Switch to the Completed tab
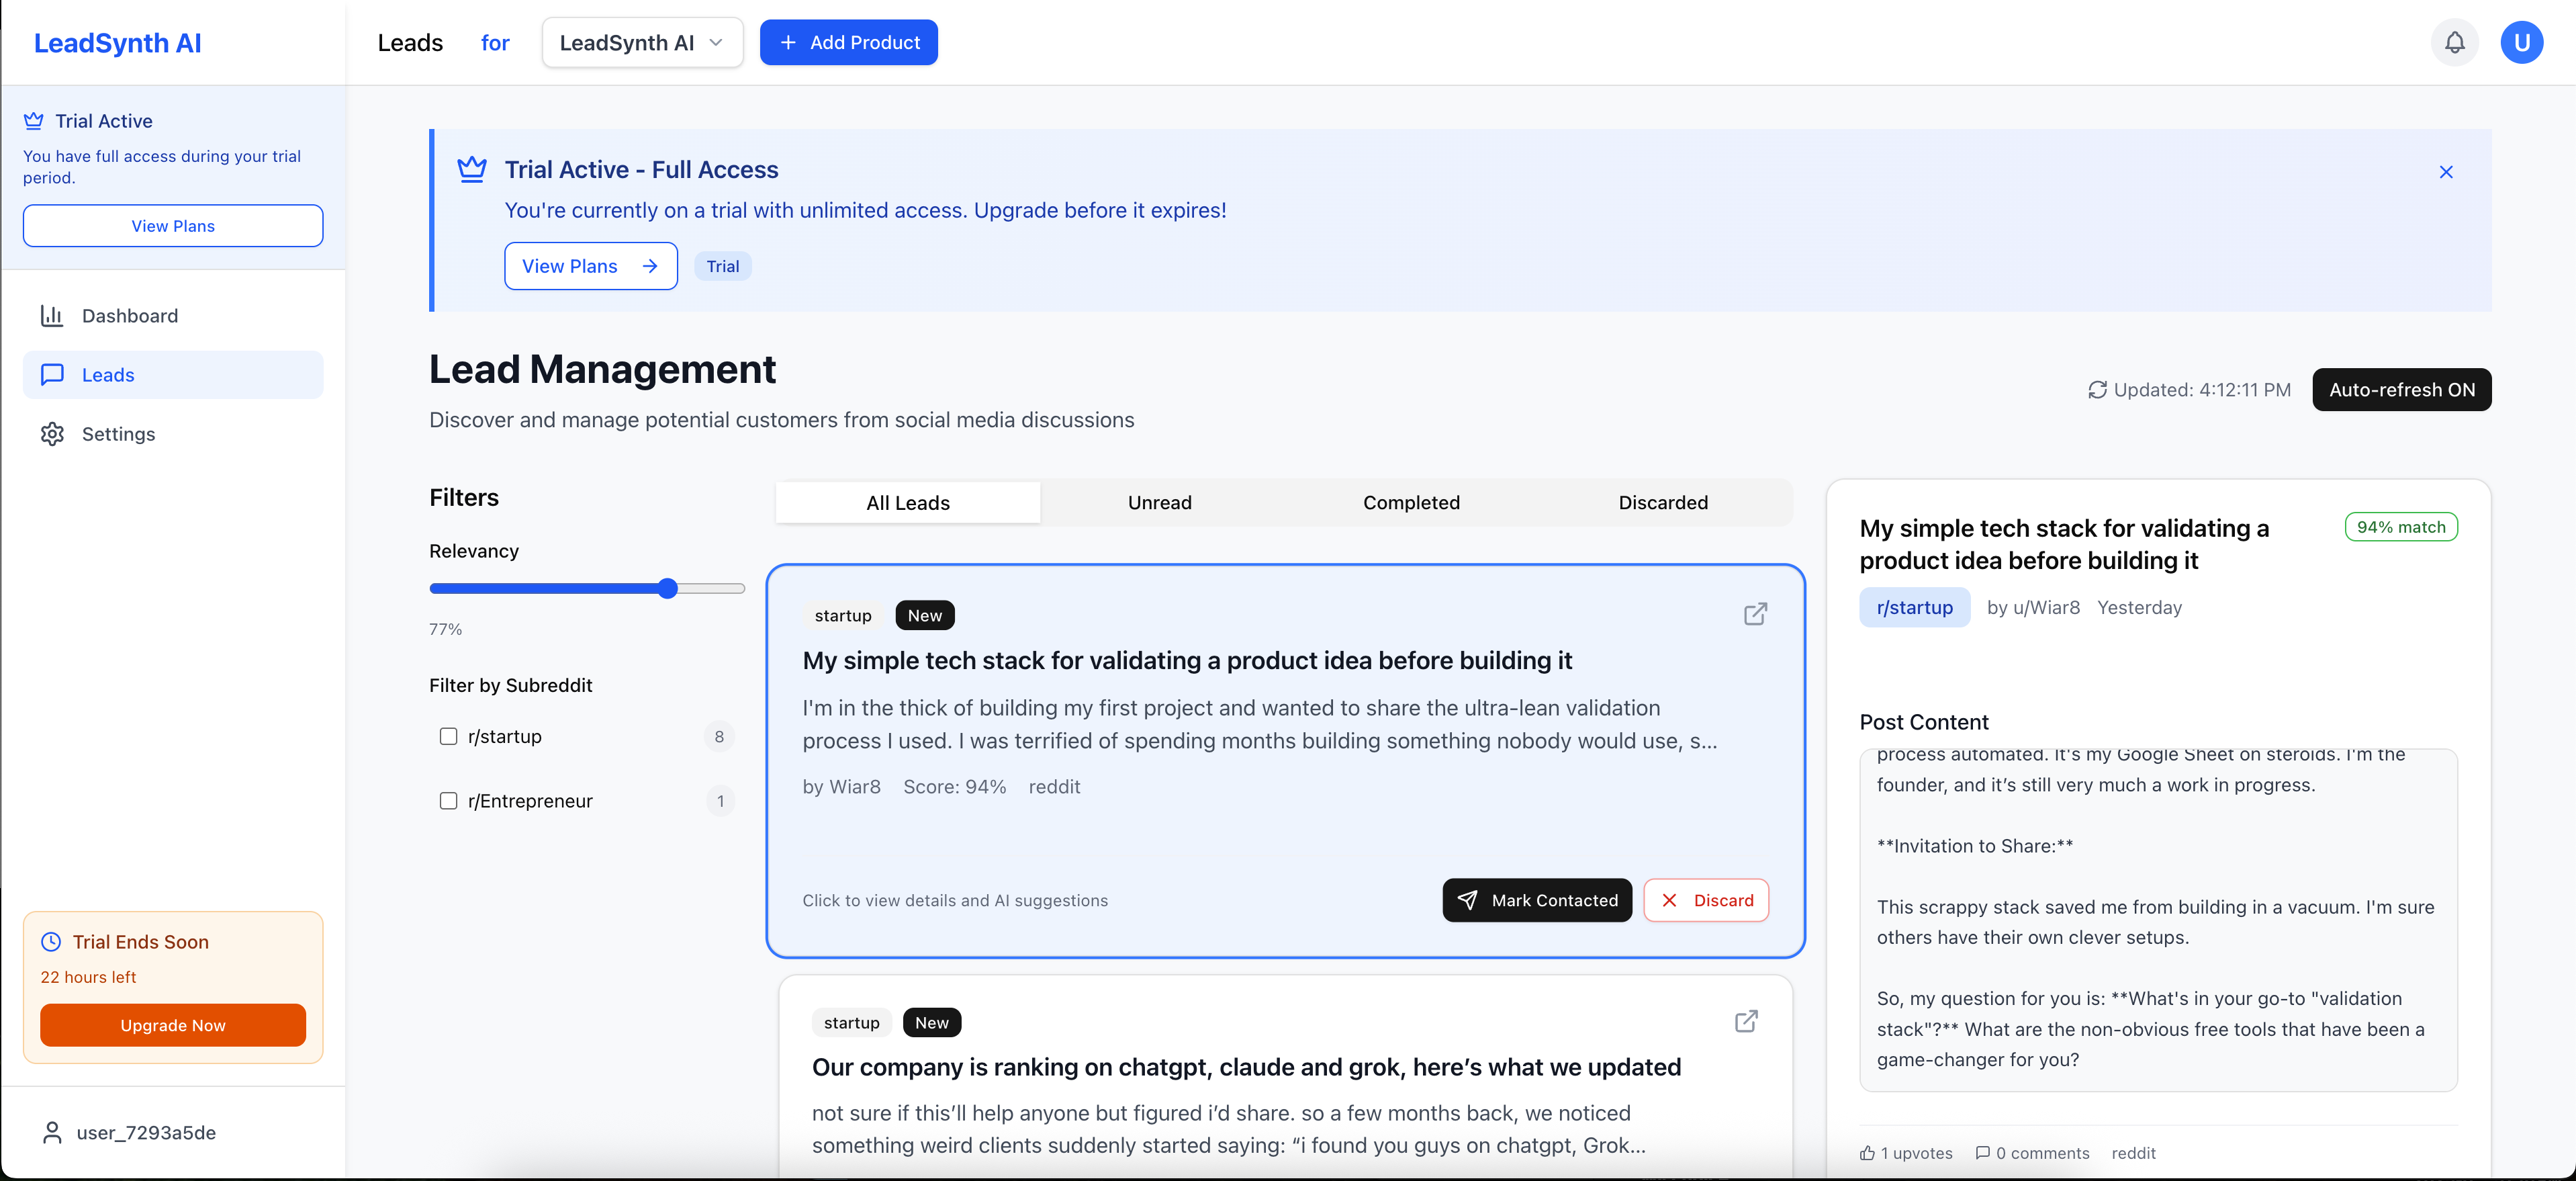This screenshot has width=2576, height=1181. 1411,503
